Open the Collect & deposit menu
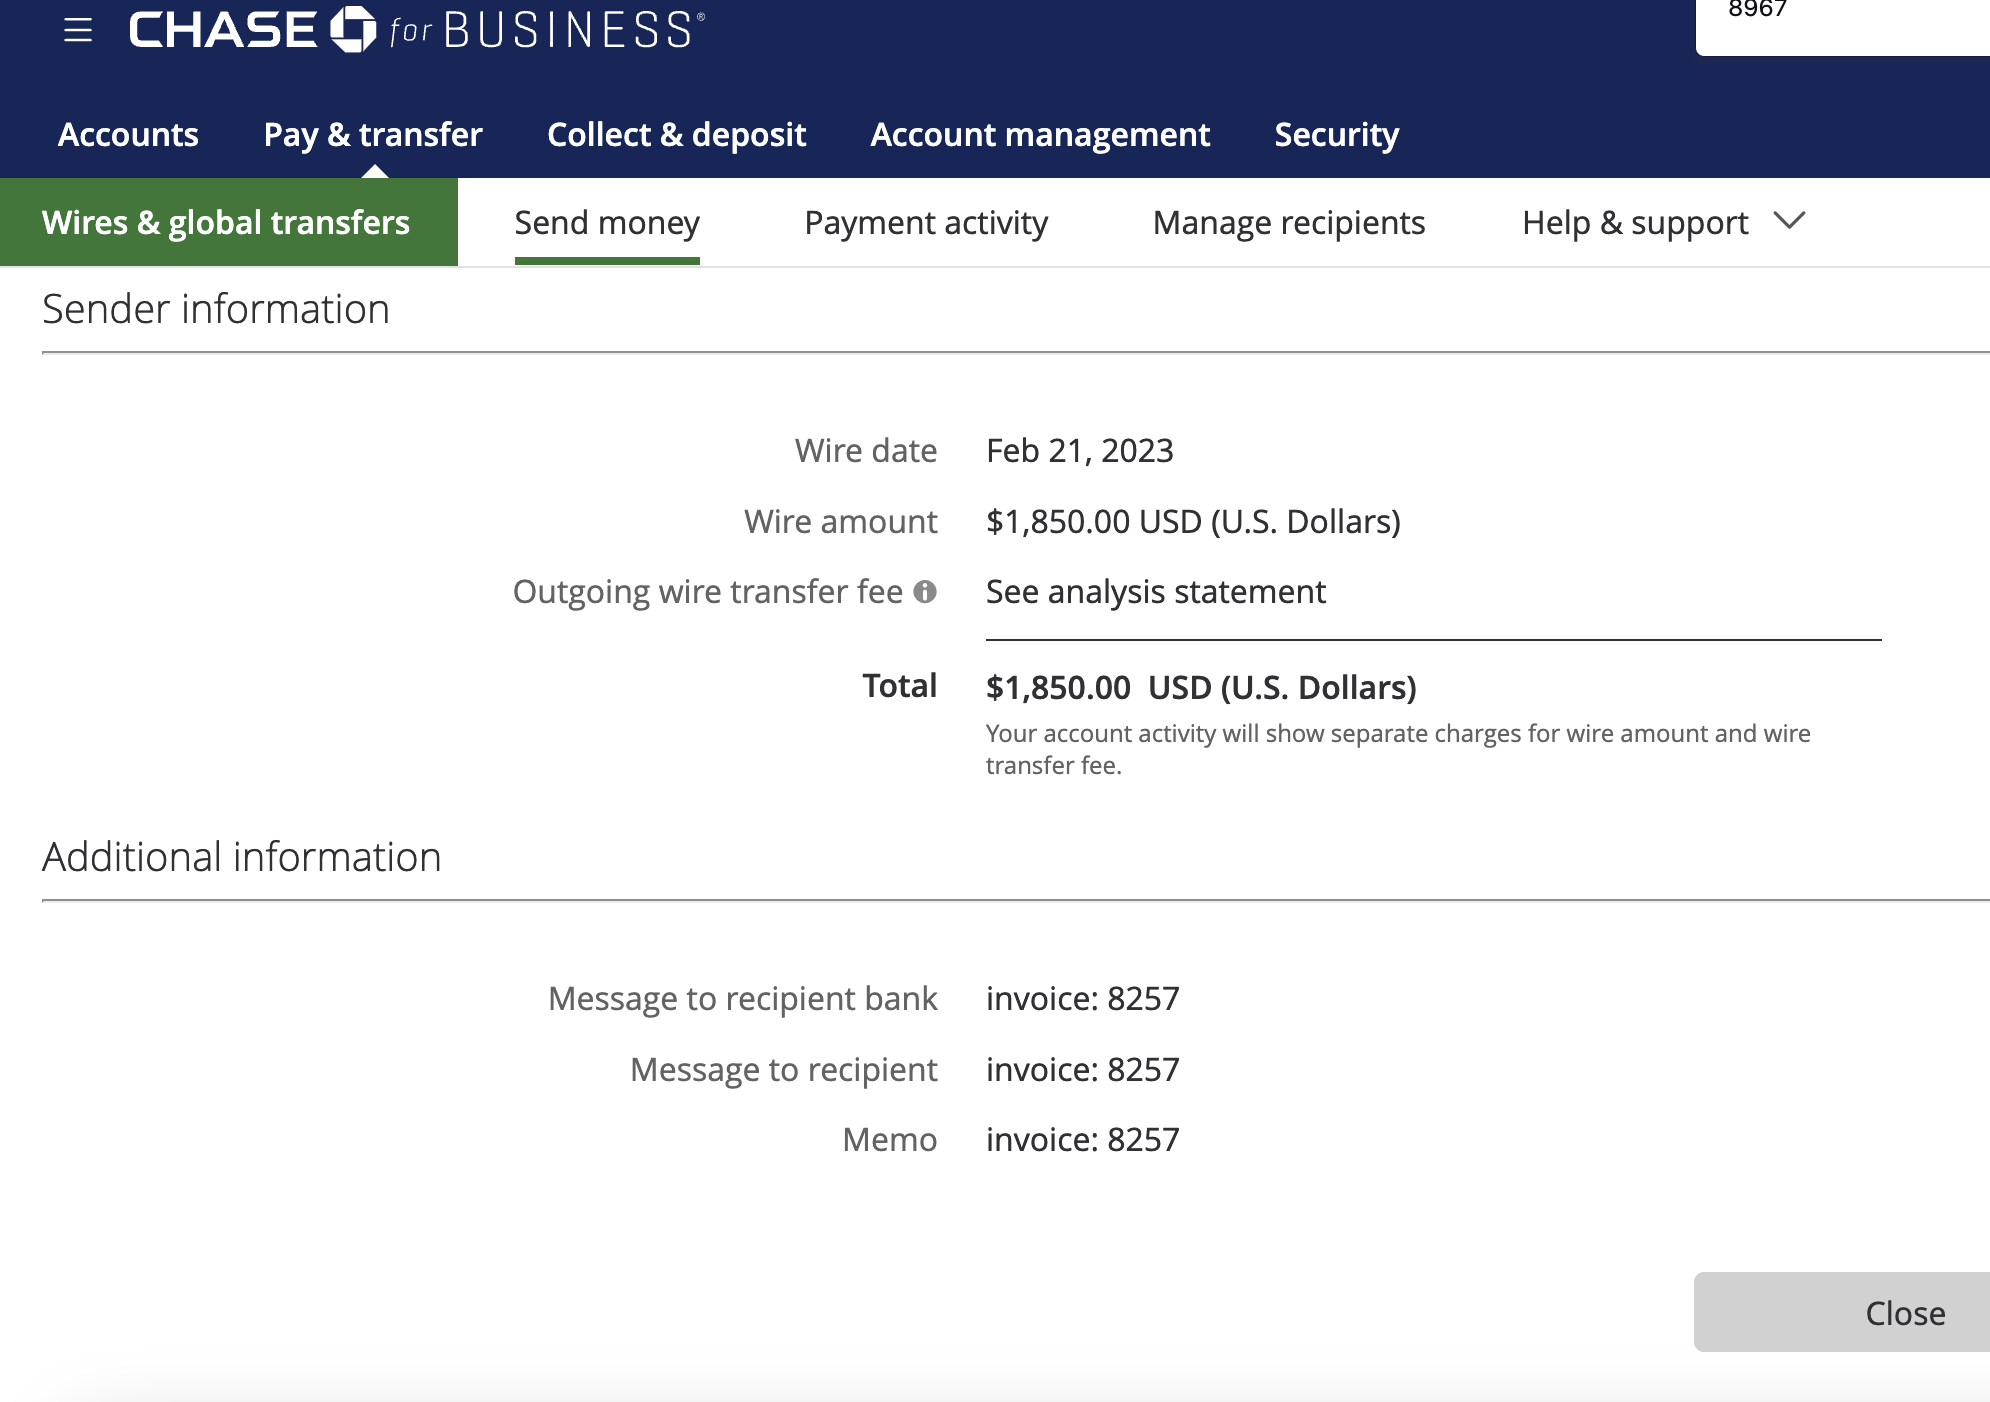The width and height of the screenshot is (1990, 1402). (676, 134)
